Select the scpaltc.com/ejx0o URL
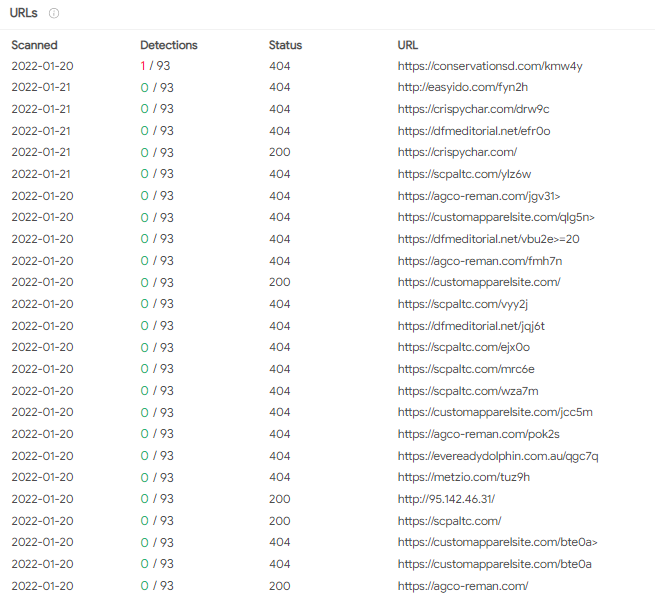The height and width of the screenshot is (604, 655). coord(464,347)
